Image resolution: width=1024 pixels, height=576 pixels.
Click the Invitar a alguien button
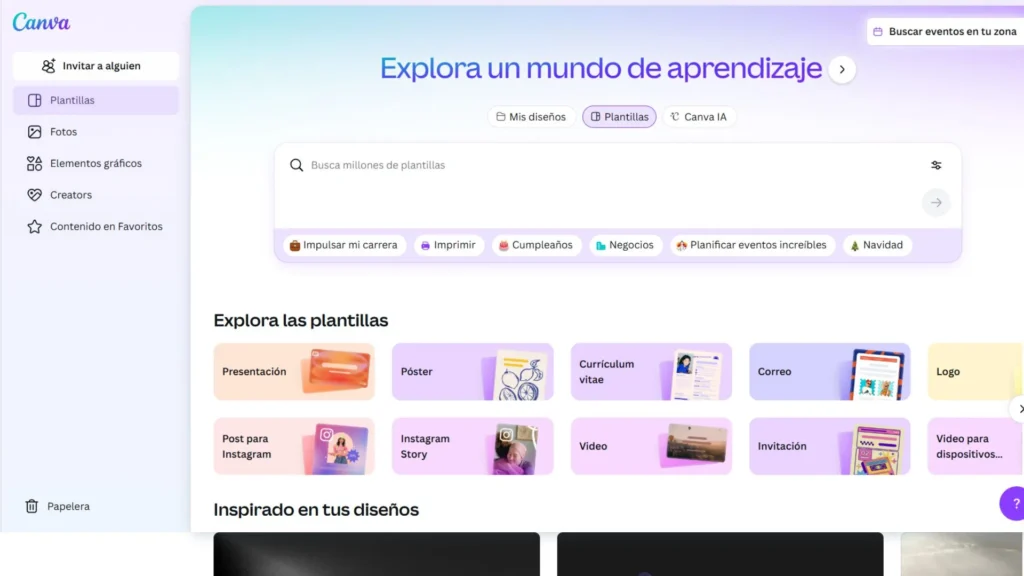pos(95,65)
